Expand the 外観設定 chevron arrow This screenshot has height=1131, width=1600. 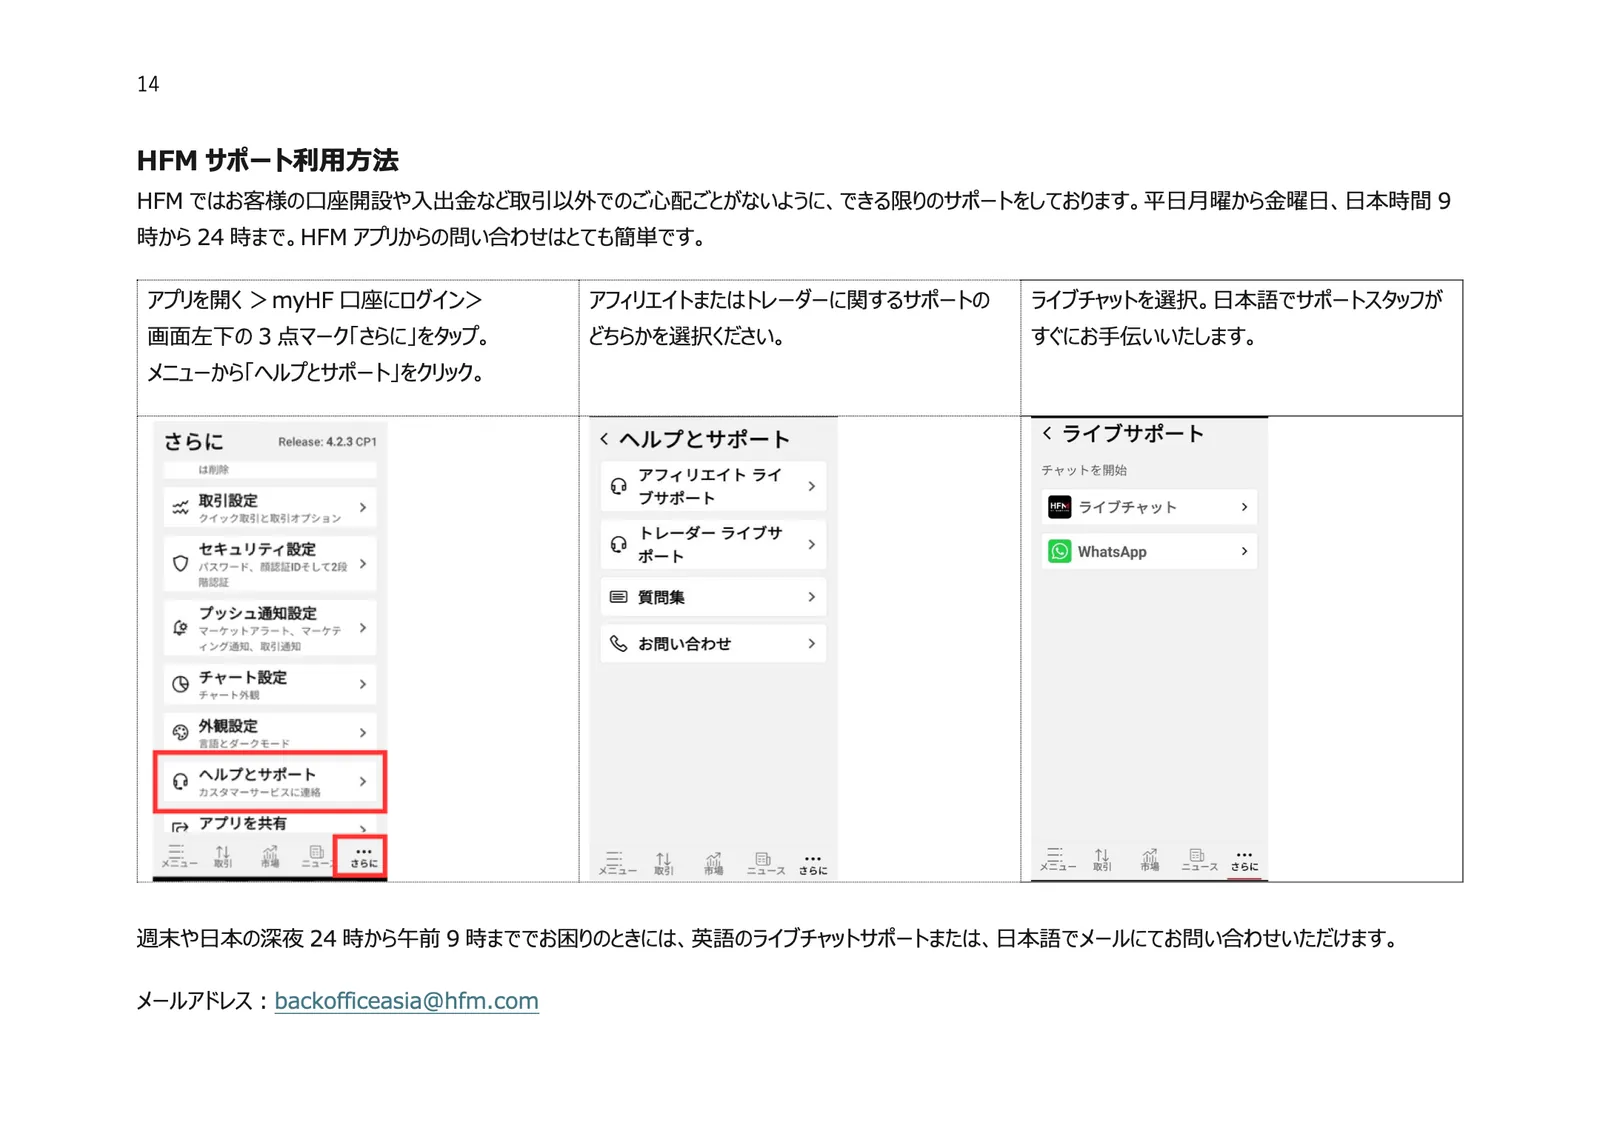point(363,733)
